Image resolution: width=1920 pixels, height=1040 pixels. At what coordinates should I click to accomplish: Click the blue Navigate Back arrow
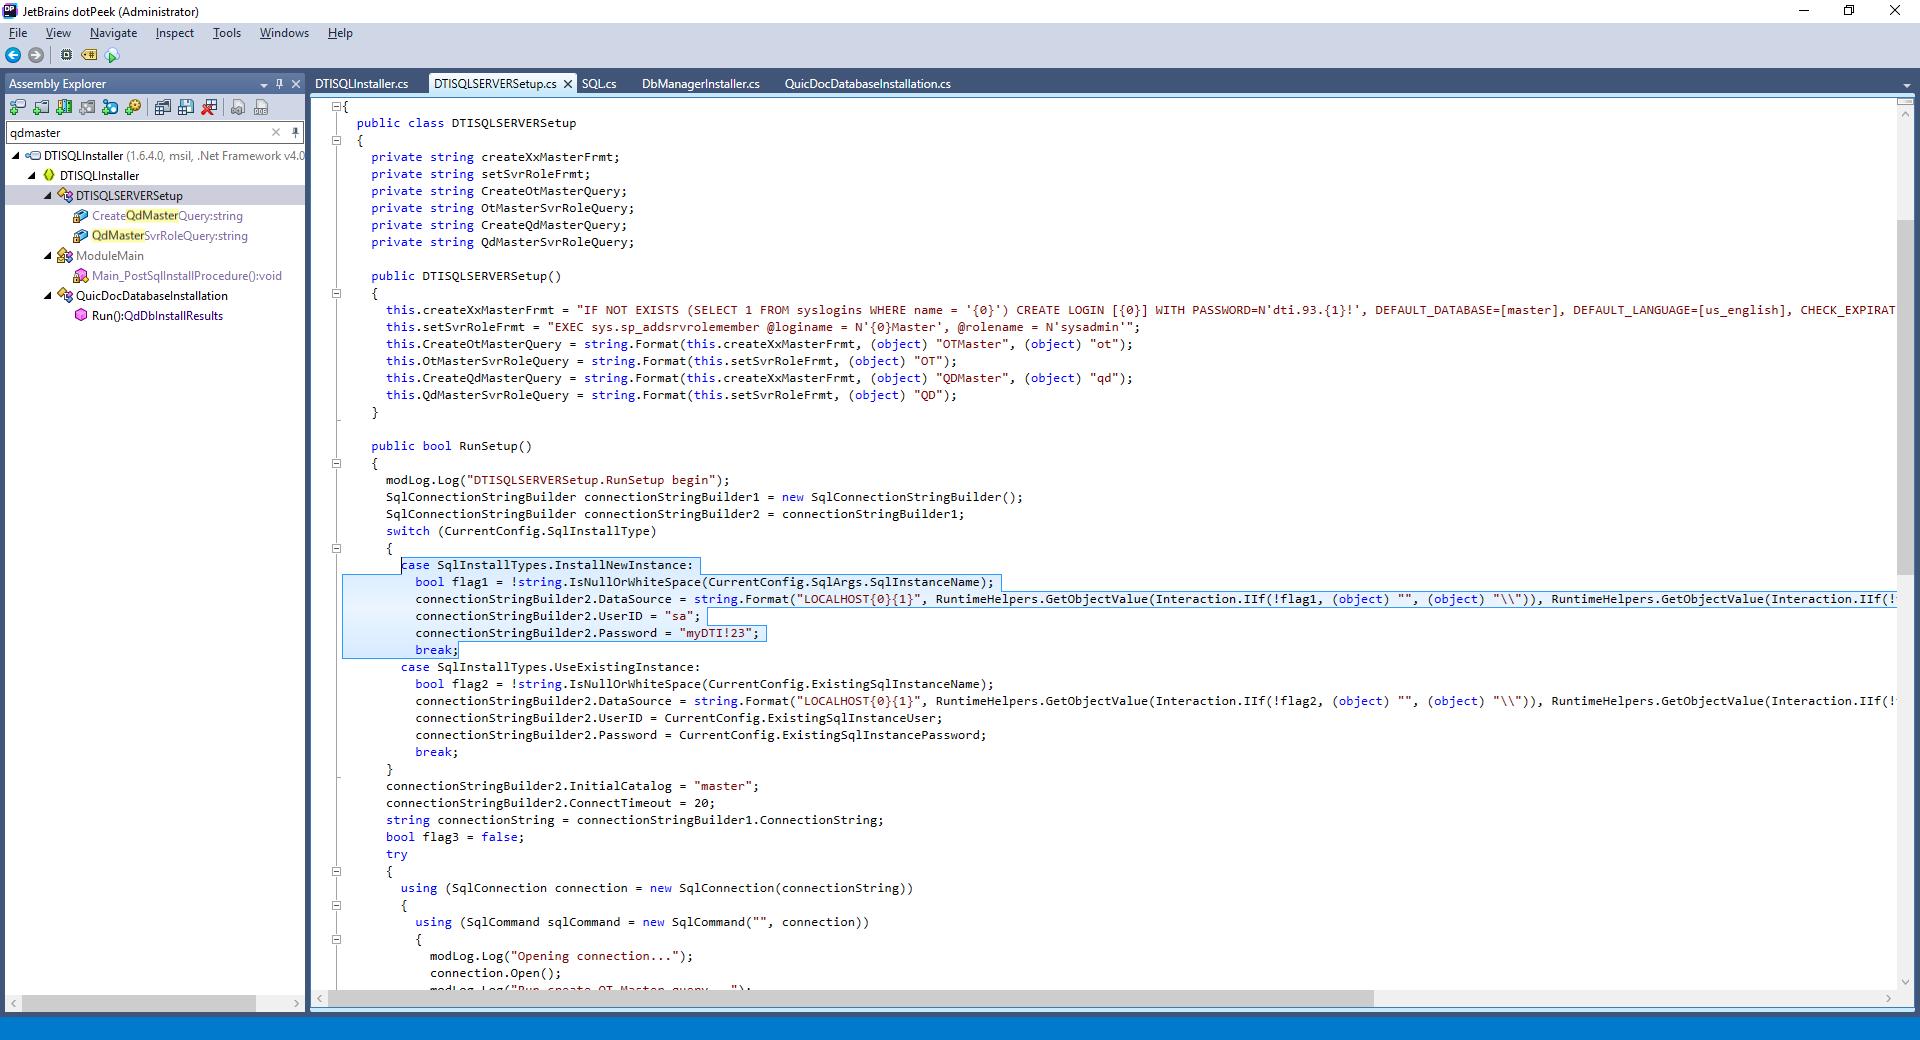coord(13,55)
